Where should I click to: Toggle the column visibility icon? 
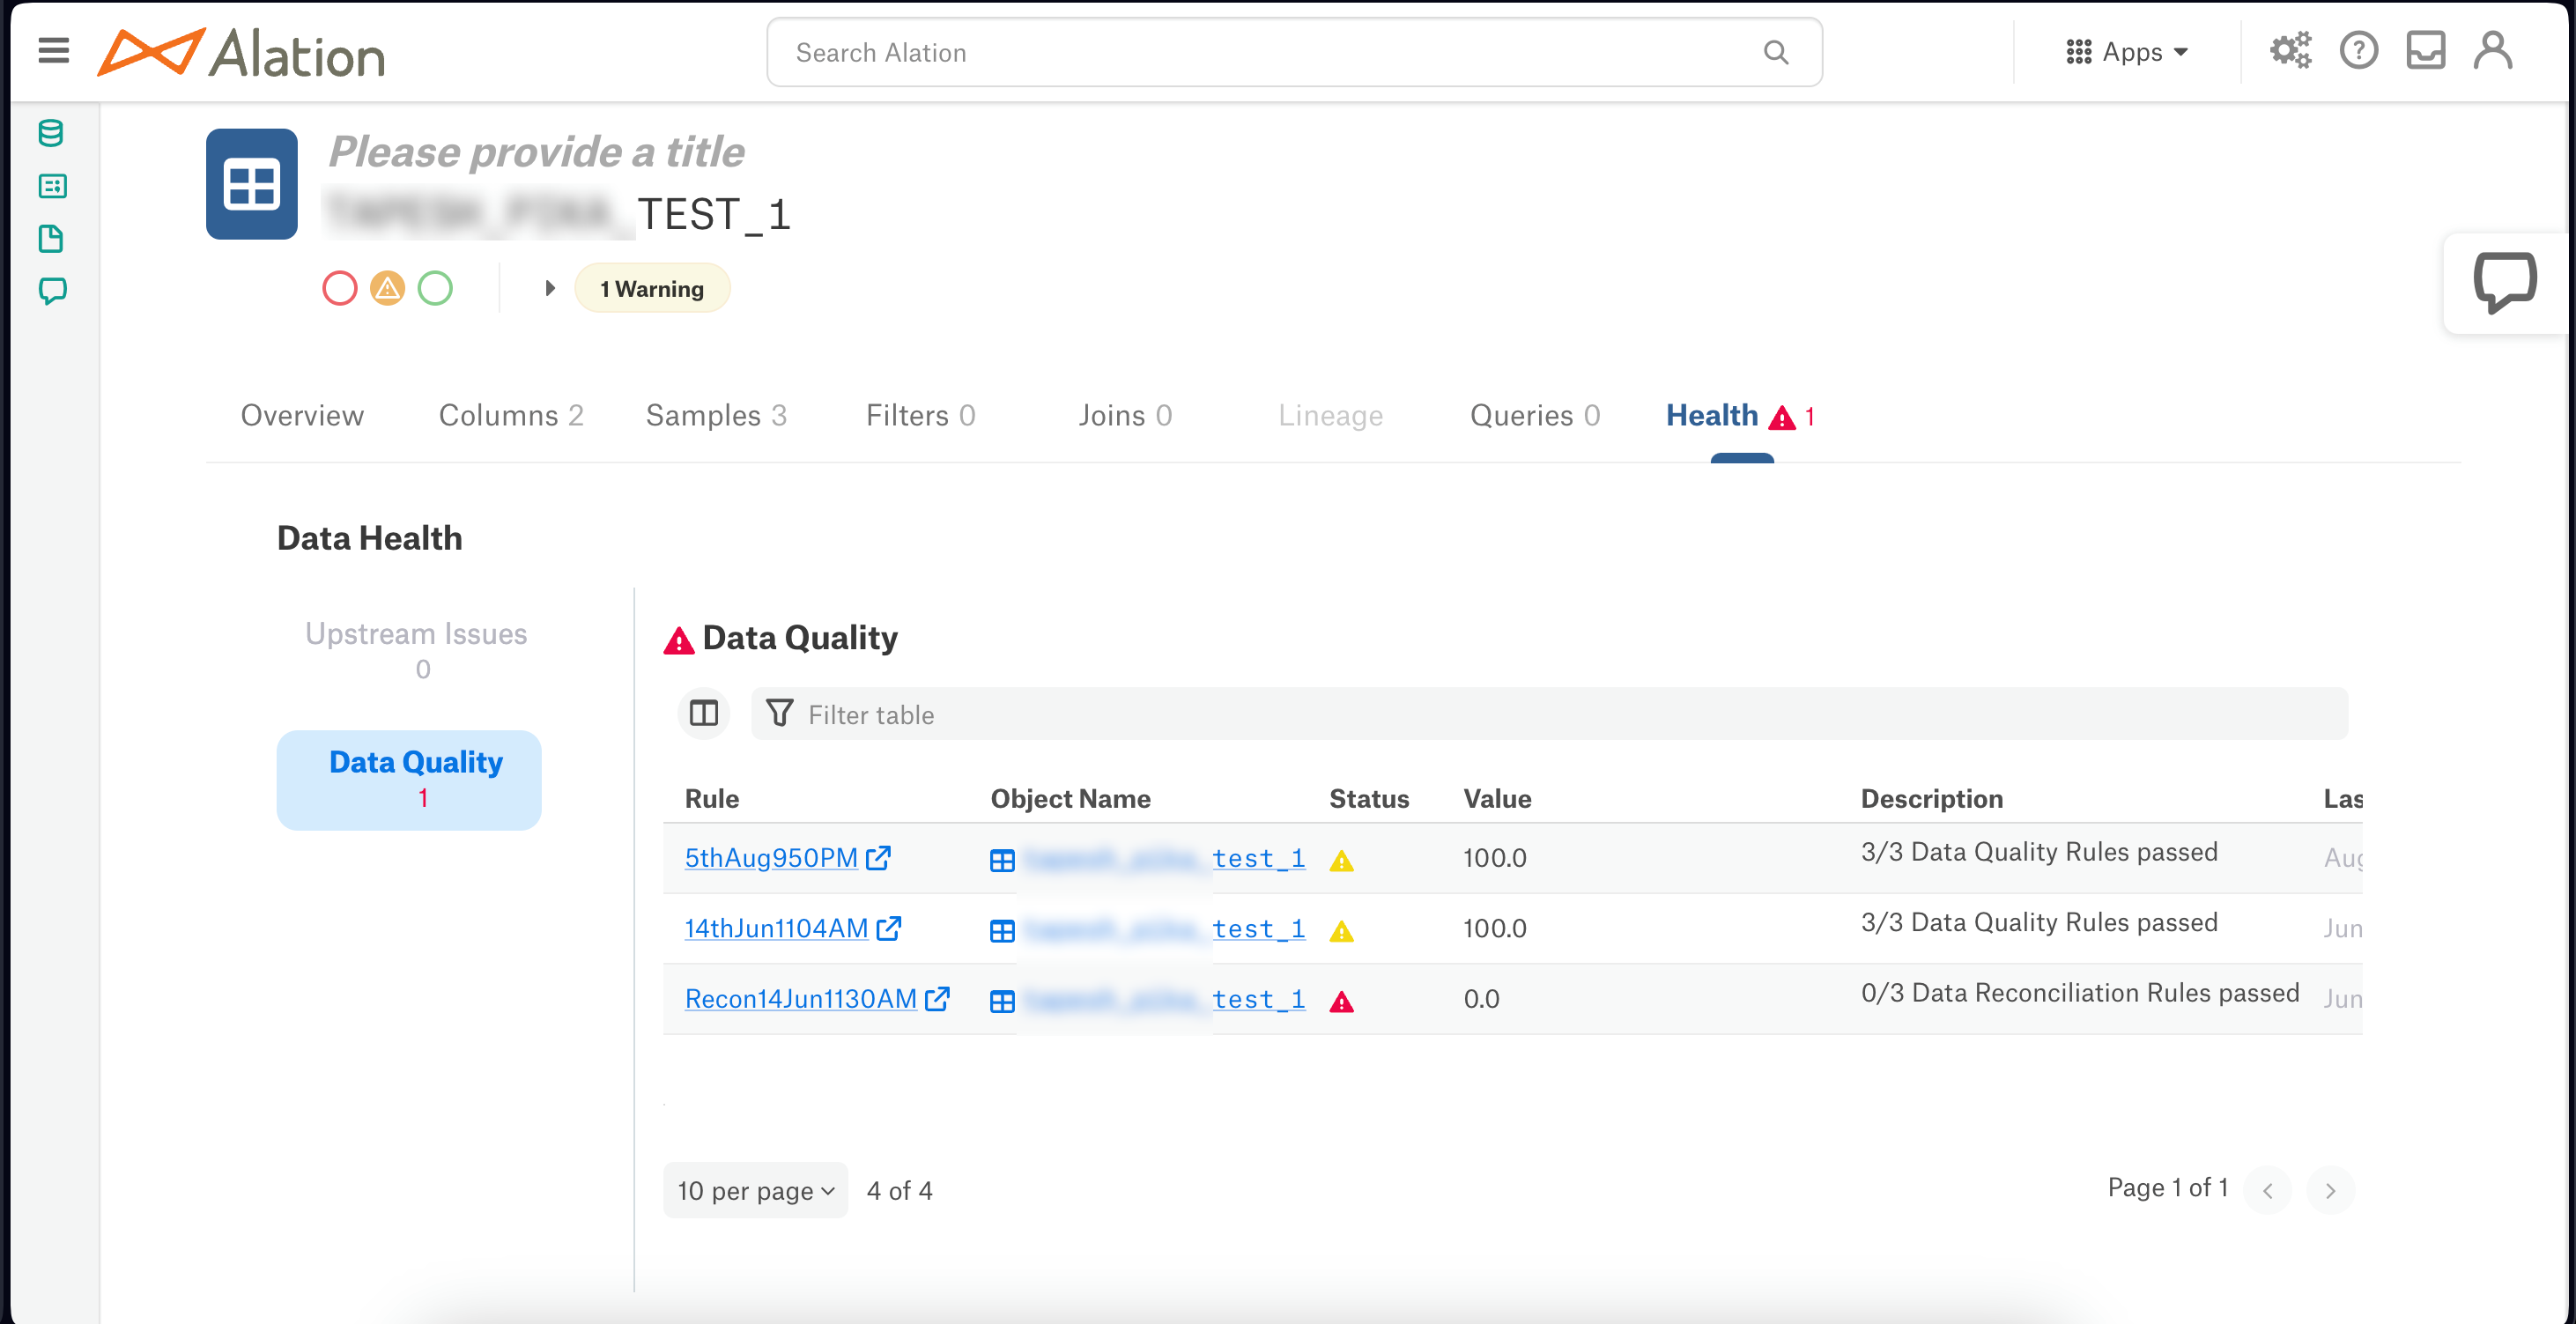[x=704, y=713]
